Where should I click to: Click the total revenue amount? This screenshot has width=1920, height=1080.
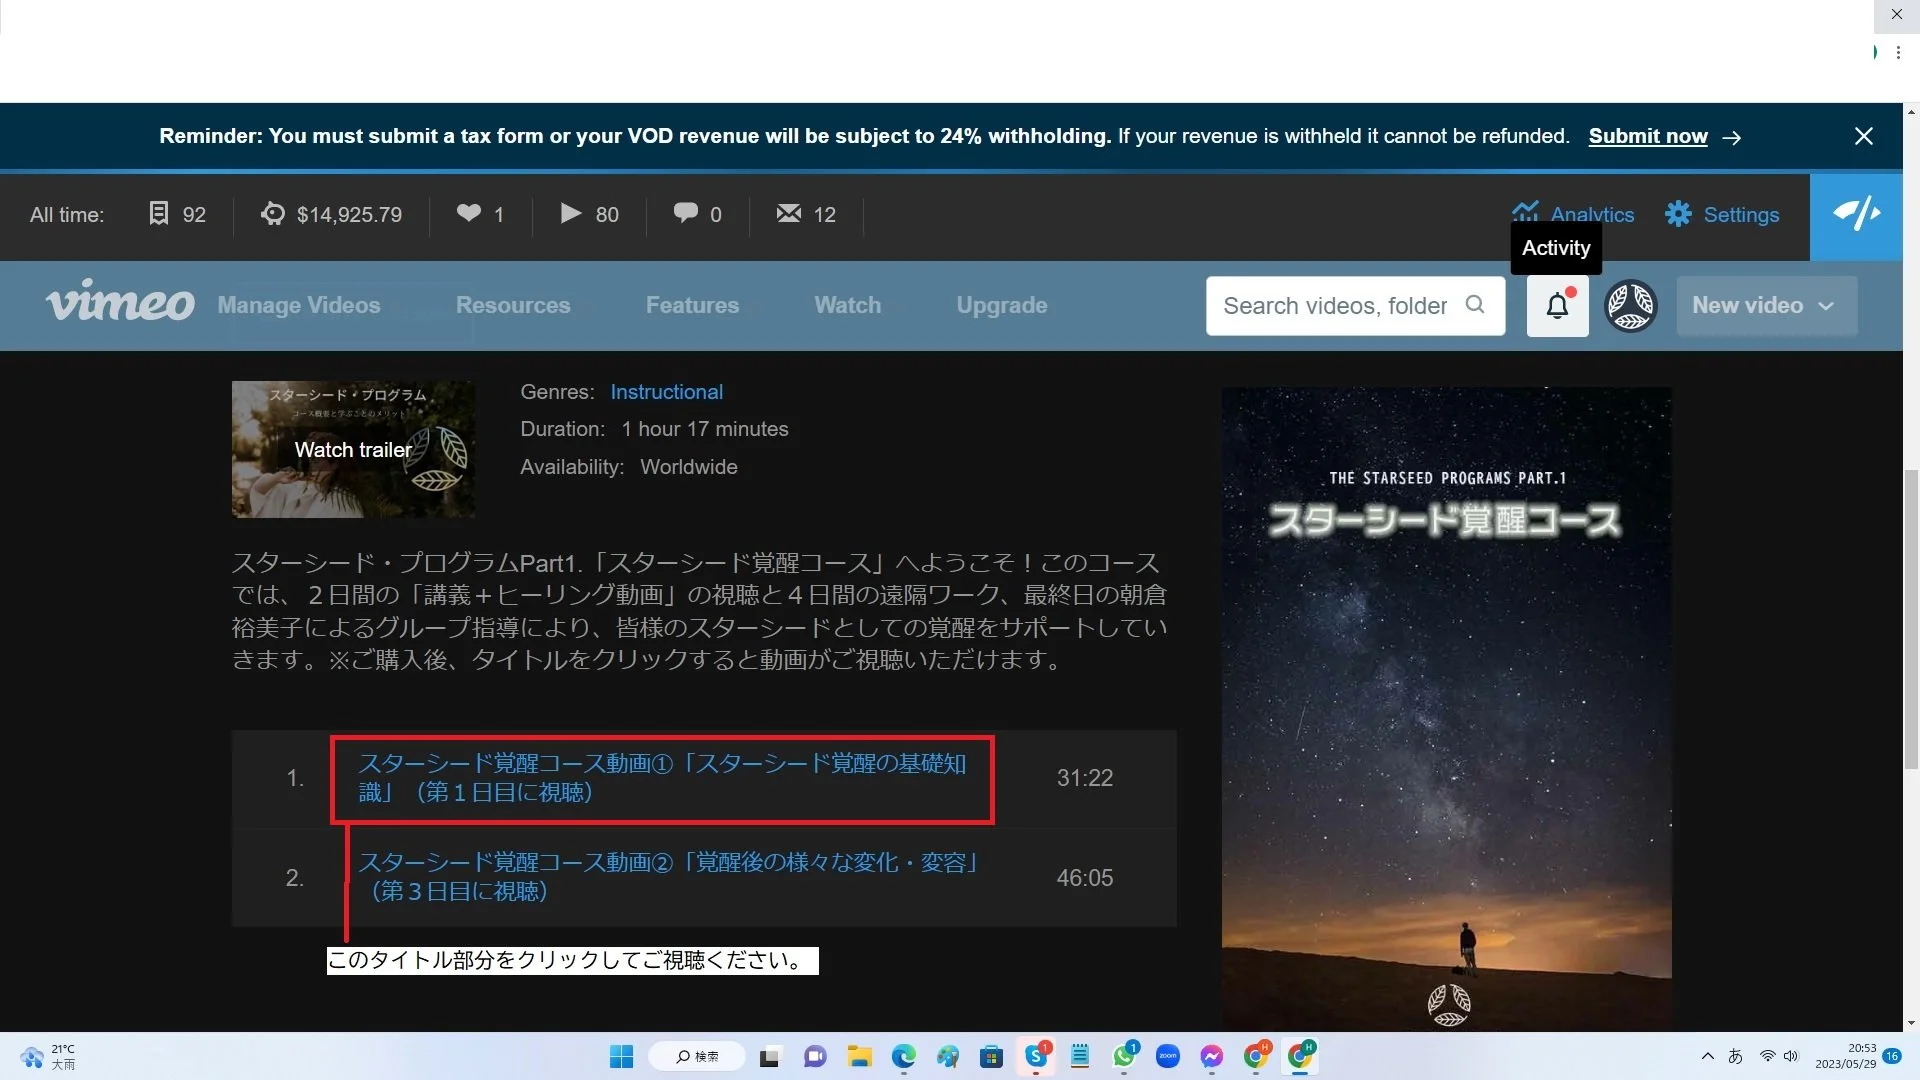pyautogui.click(x=349, y=214)
